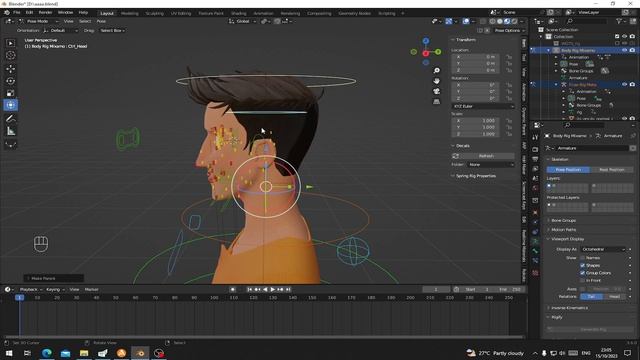Play the animation in the timeline
640x360 pixels.
click(x=273, y=289)
